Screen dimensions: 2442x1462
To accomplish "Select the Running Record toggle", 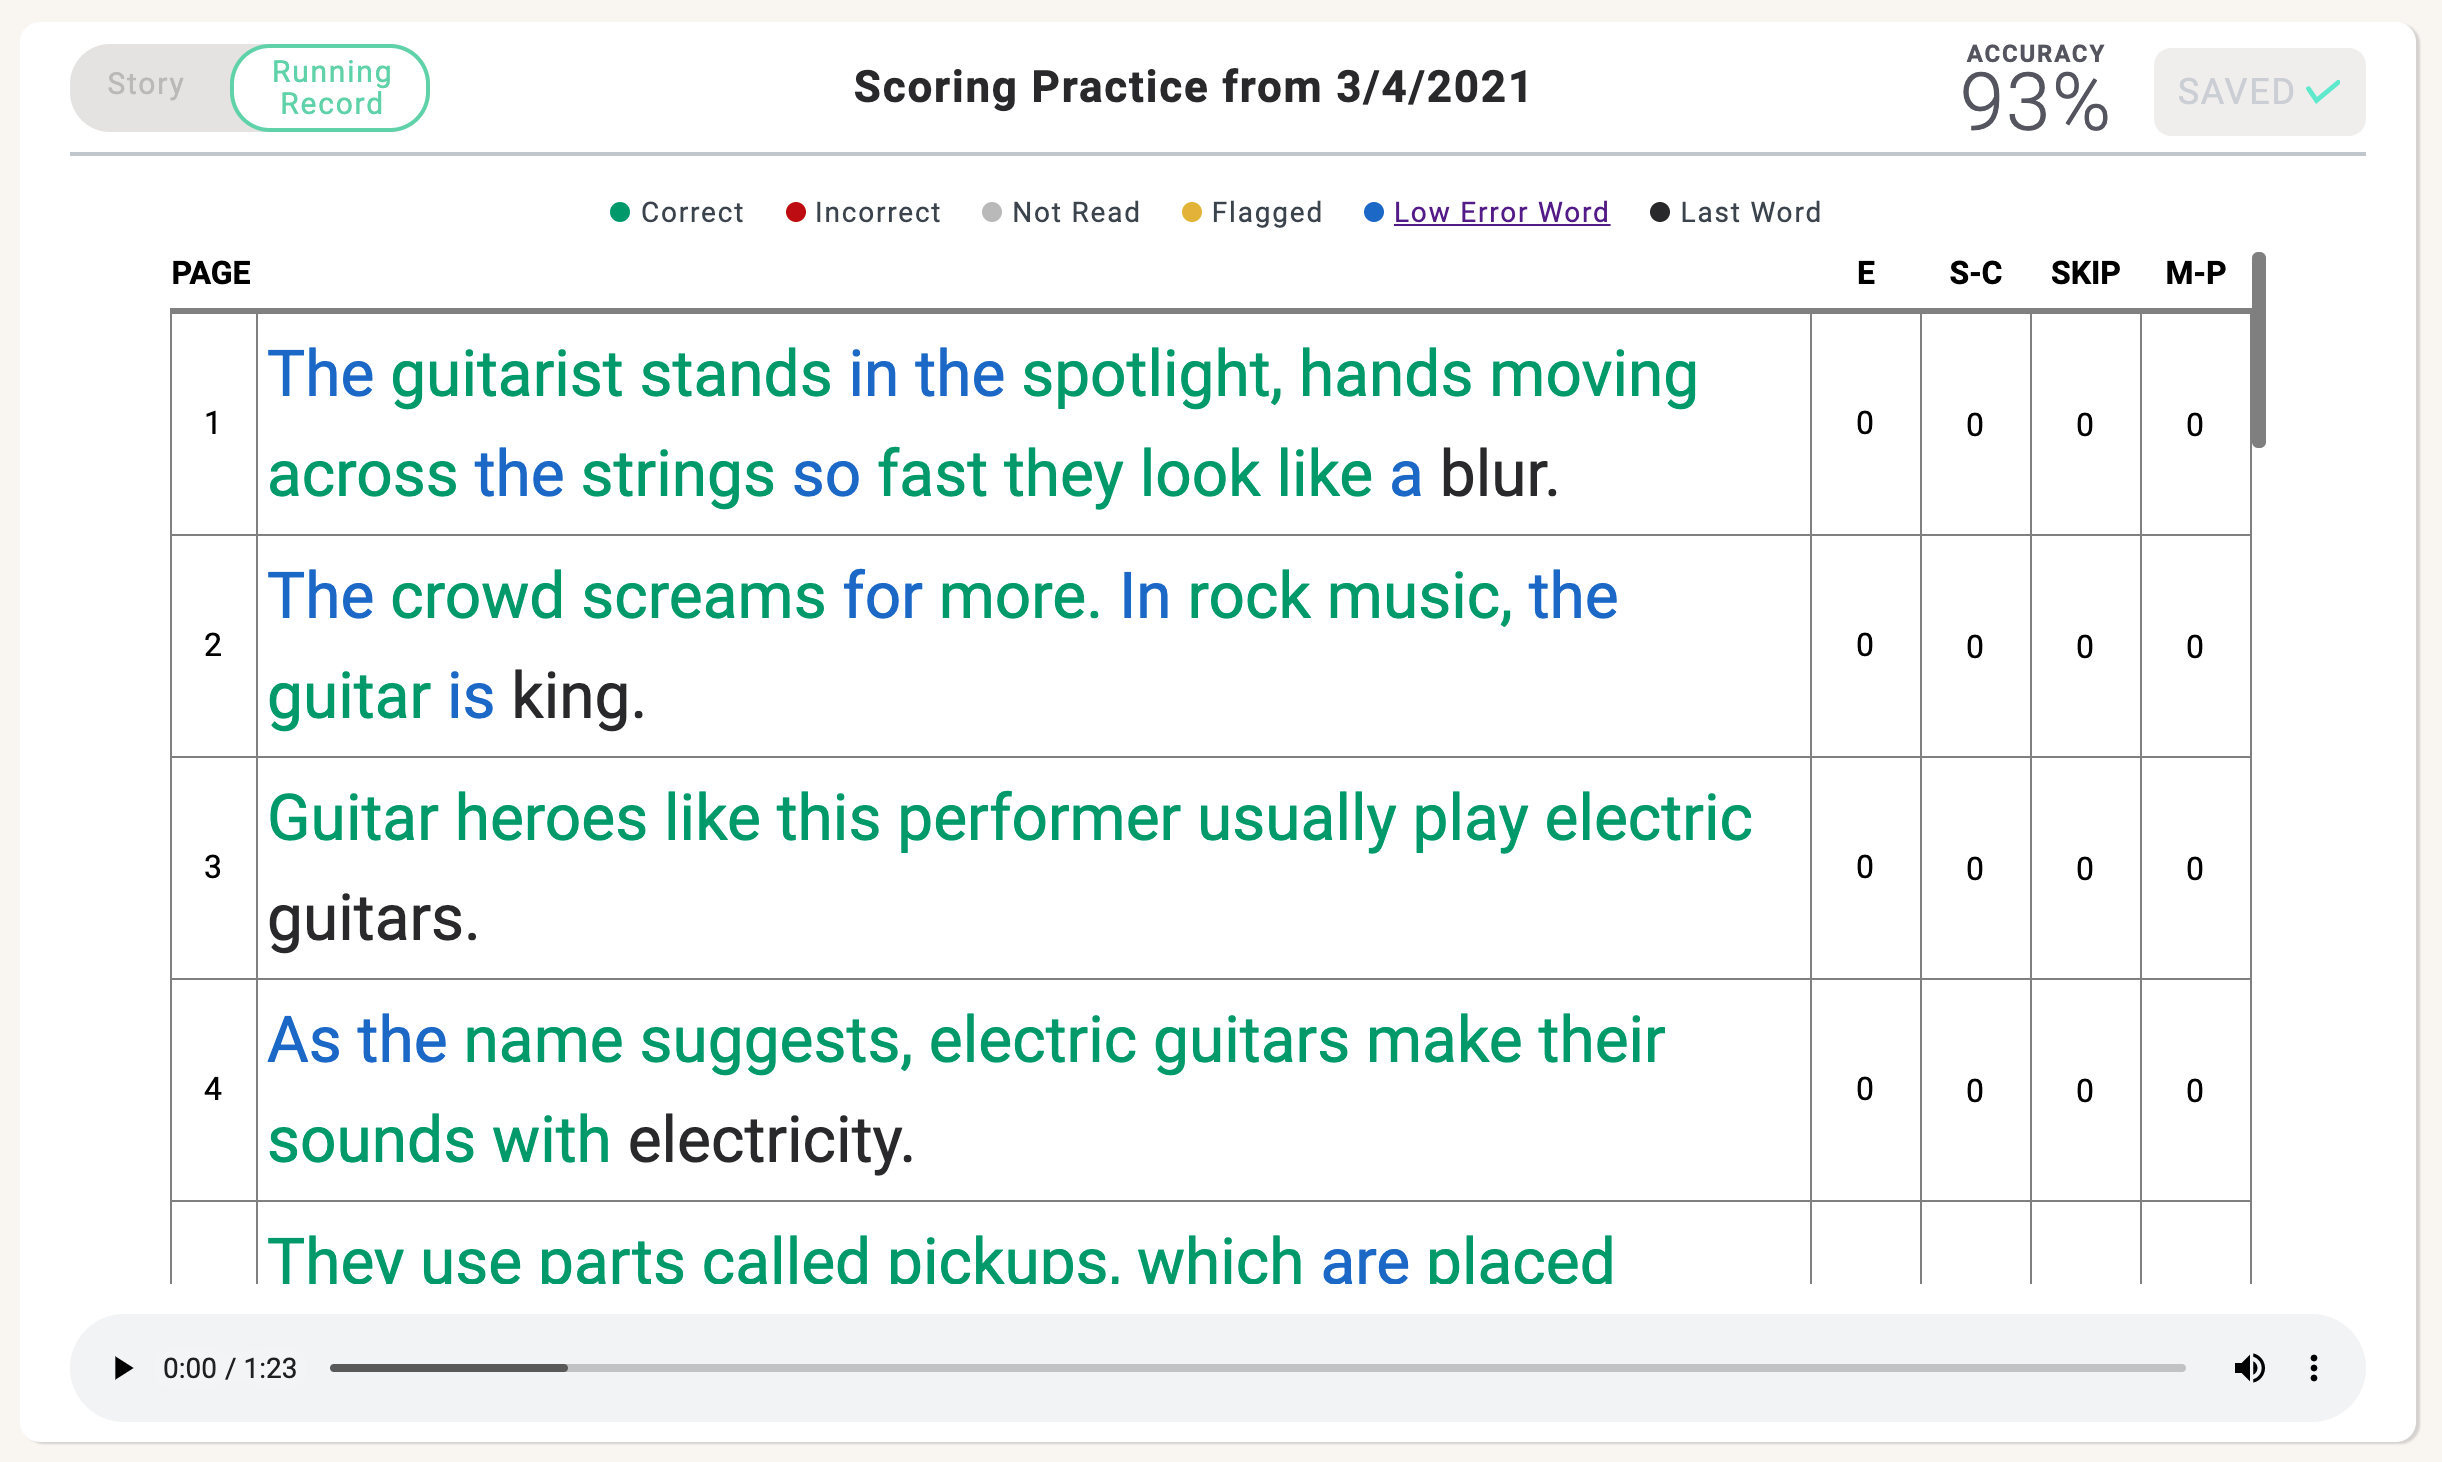I will click(331, 88).
